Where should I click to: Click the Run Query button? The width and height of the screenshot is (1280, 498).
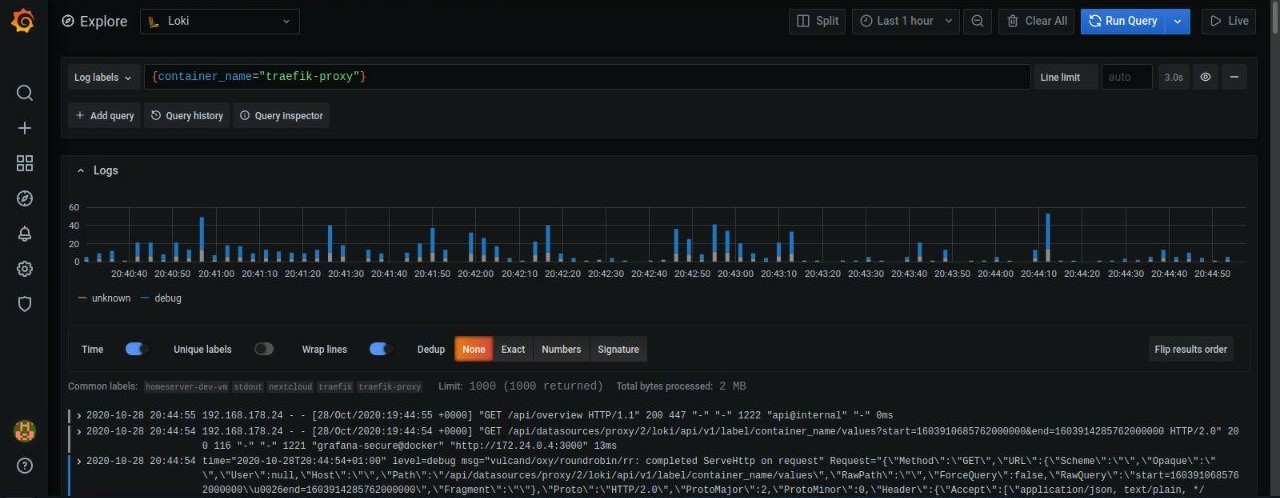1123,21
